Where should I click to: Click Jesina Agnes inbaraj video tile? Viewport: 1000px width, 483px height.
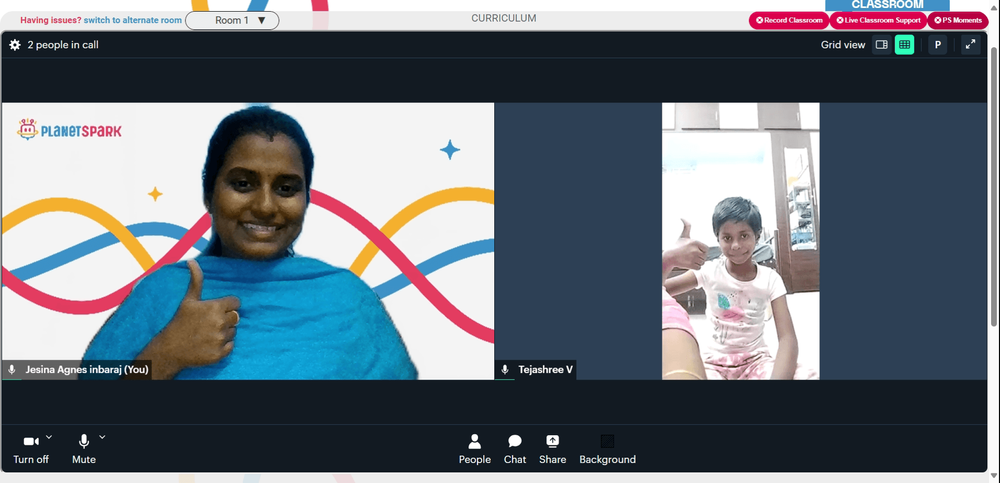tap(247, 241)
